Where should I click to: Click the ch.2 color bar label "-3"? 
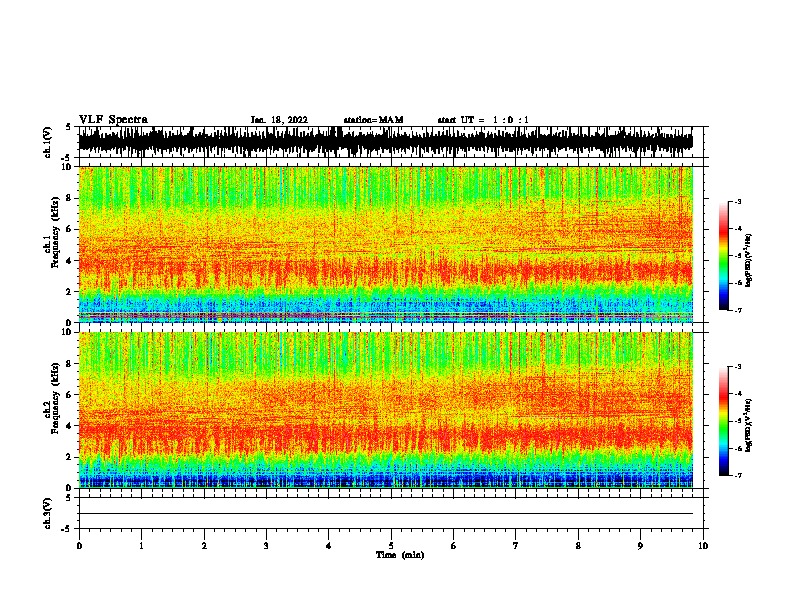(x=737, y=367)
